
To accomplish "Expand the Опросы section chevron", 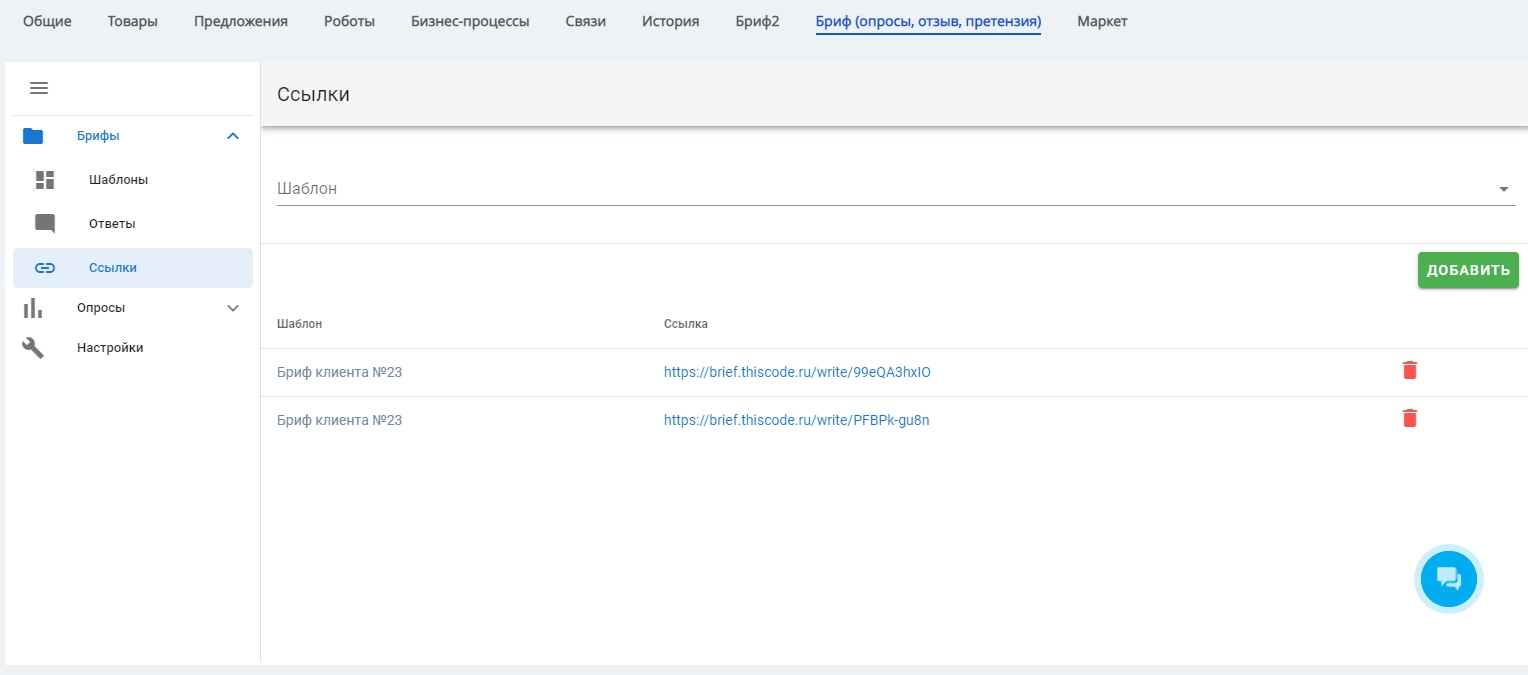I will (233, 308).
